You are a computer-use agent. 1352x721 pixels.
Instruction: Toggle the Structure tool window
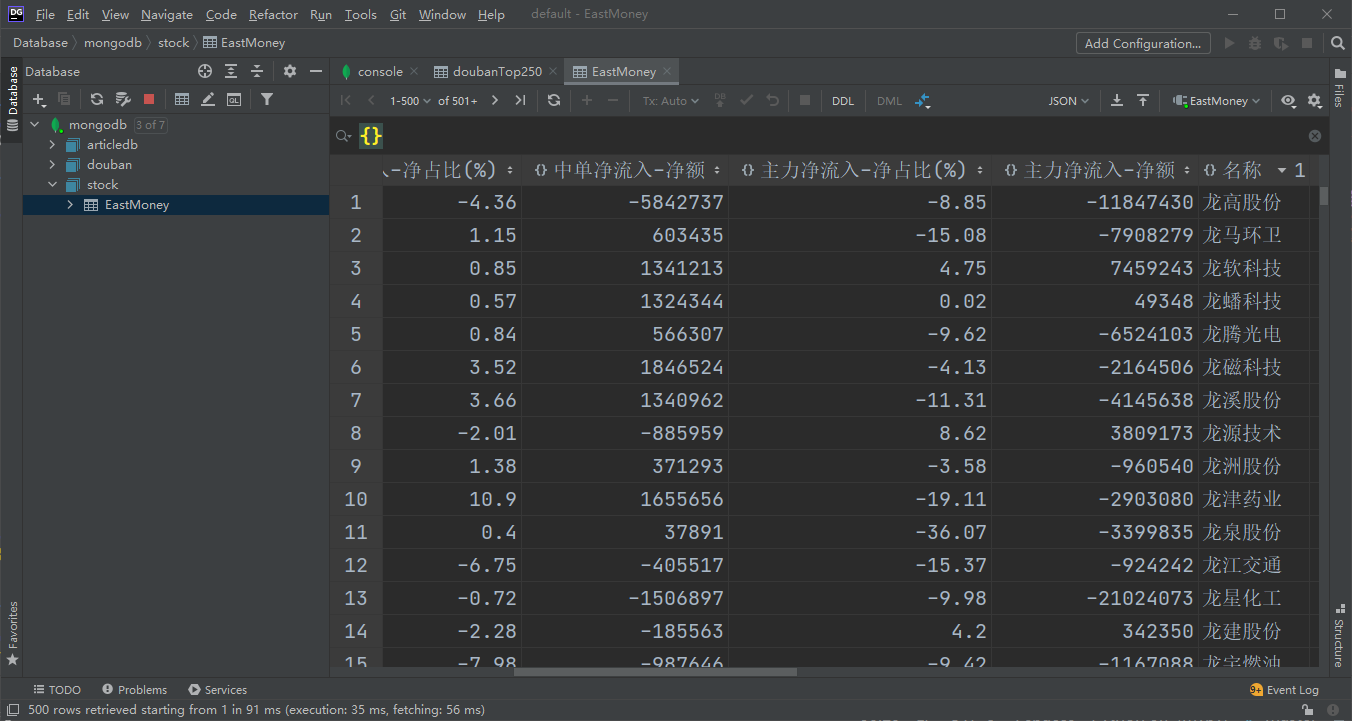pos(1339,634)
